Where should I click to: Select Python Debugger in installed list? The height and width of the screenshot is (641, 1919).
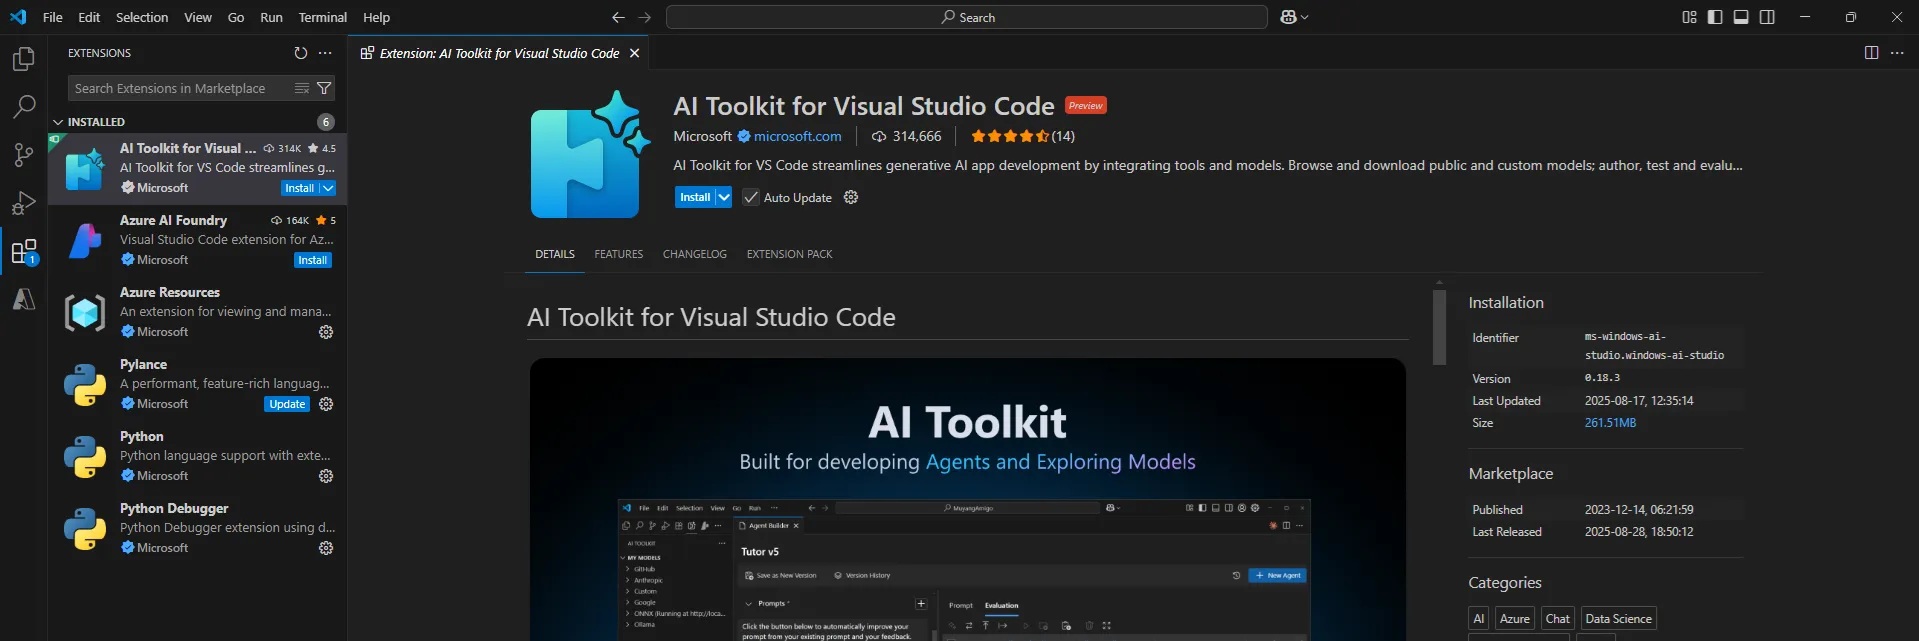(198, 528)
